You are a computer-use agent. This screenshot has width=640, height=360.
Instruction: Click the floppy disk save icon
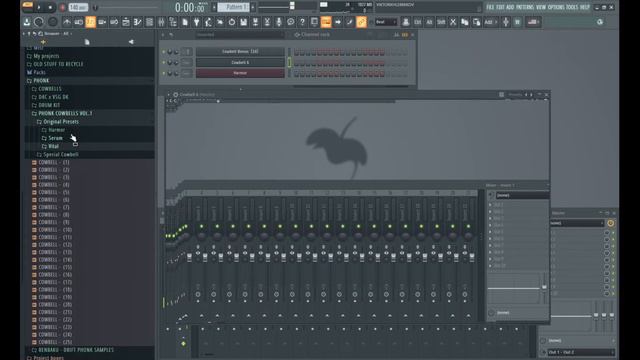[244, 22]
